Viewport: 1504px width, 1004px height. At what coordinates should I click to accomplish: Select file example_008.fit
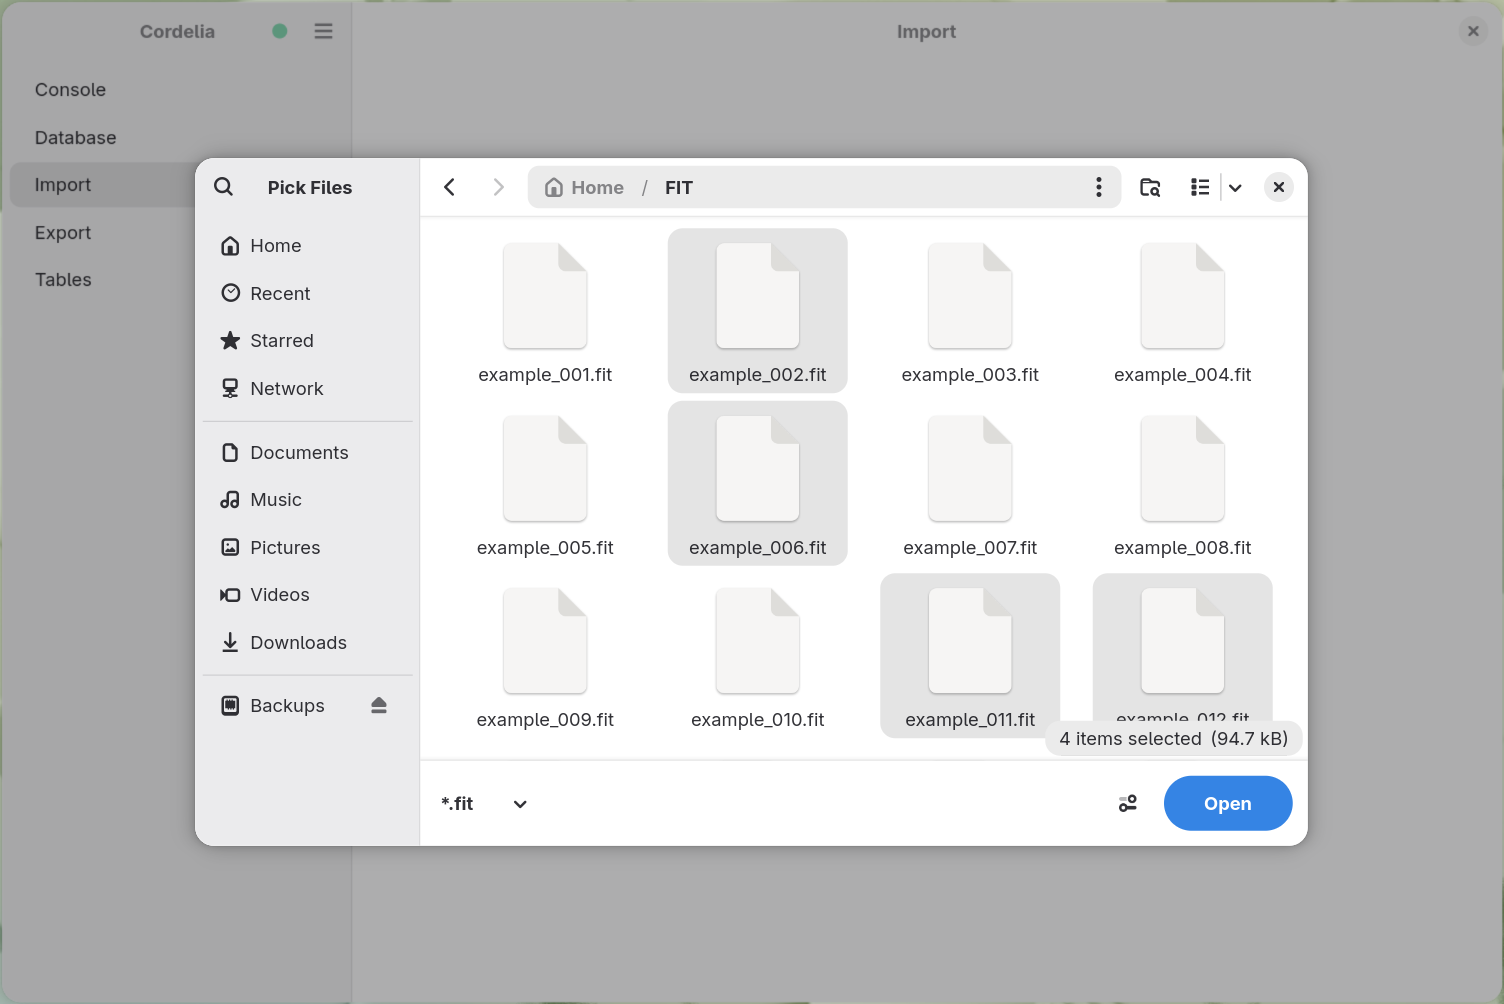click(x=1183, y=484)
